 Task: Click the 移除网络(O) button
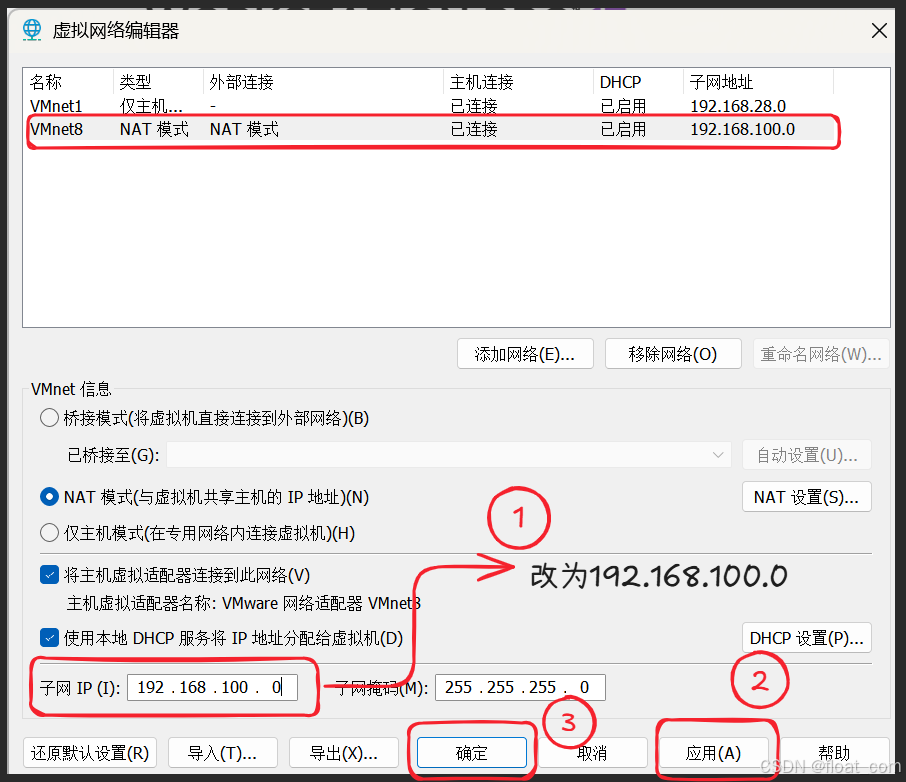point(673,354)
